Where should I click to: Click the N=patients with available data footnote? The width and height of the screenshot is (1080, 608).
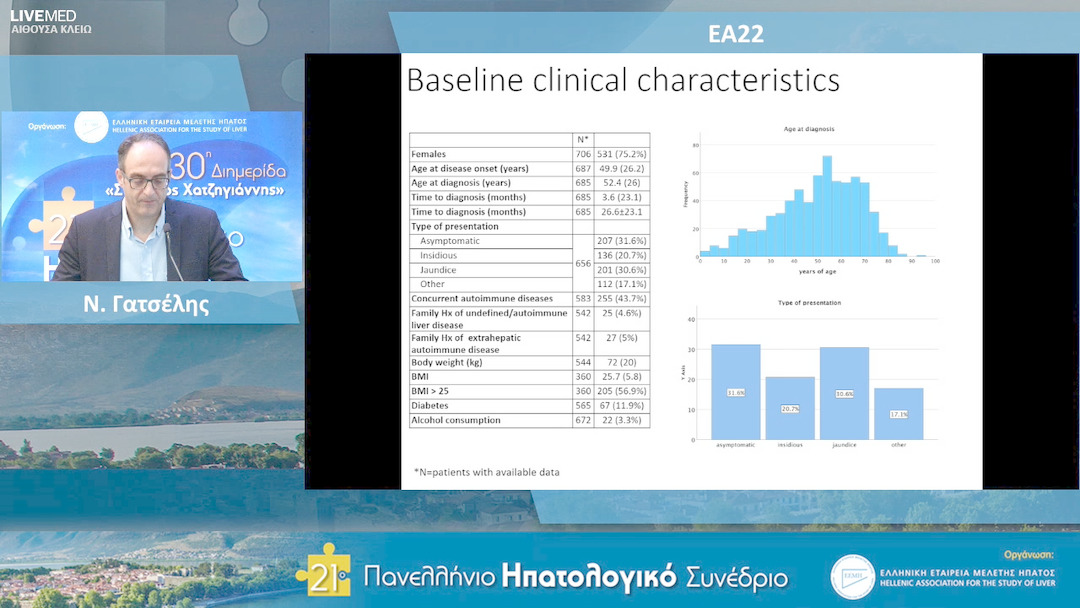tap(486, 472)
